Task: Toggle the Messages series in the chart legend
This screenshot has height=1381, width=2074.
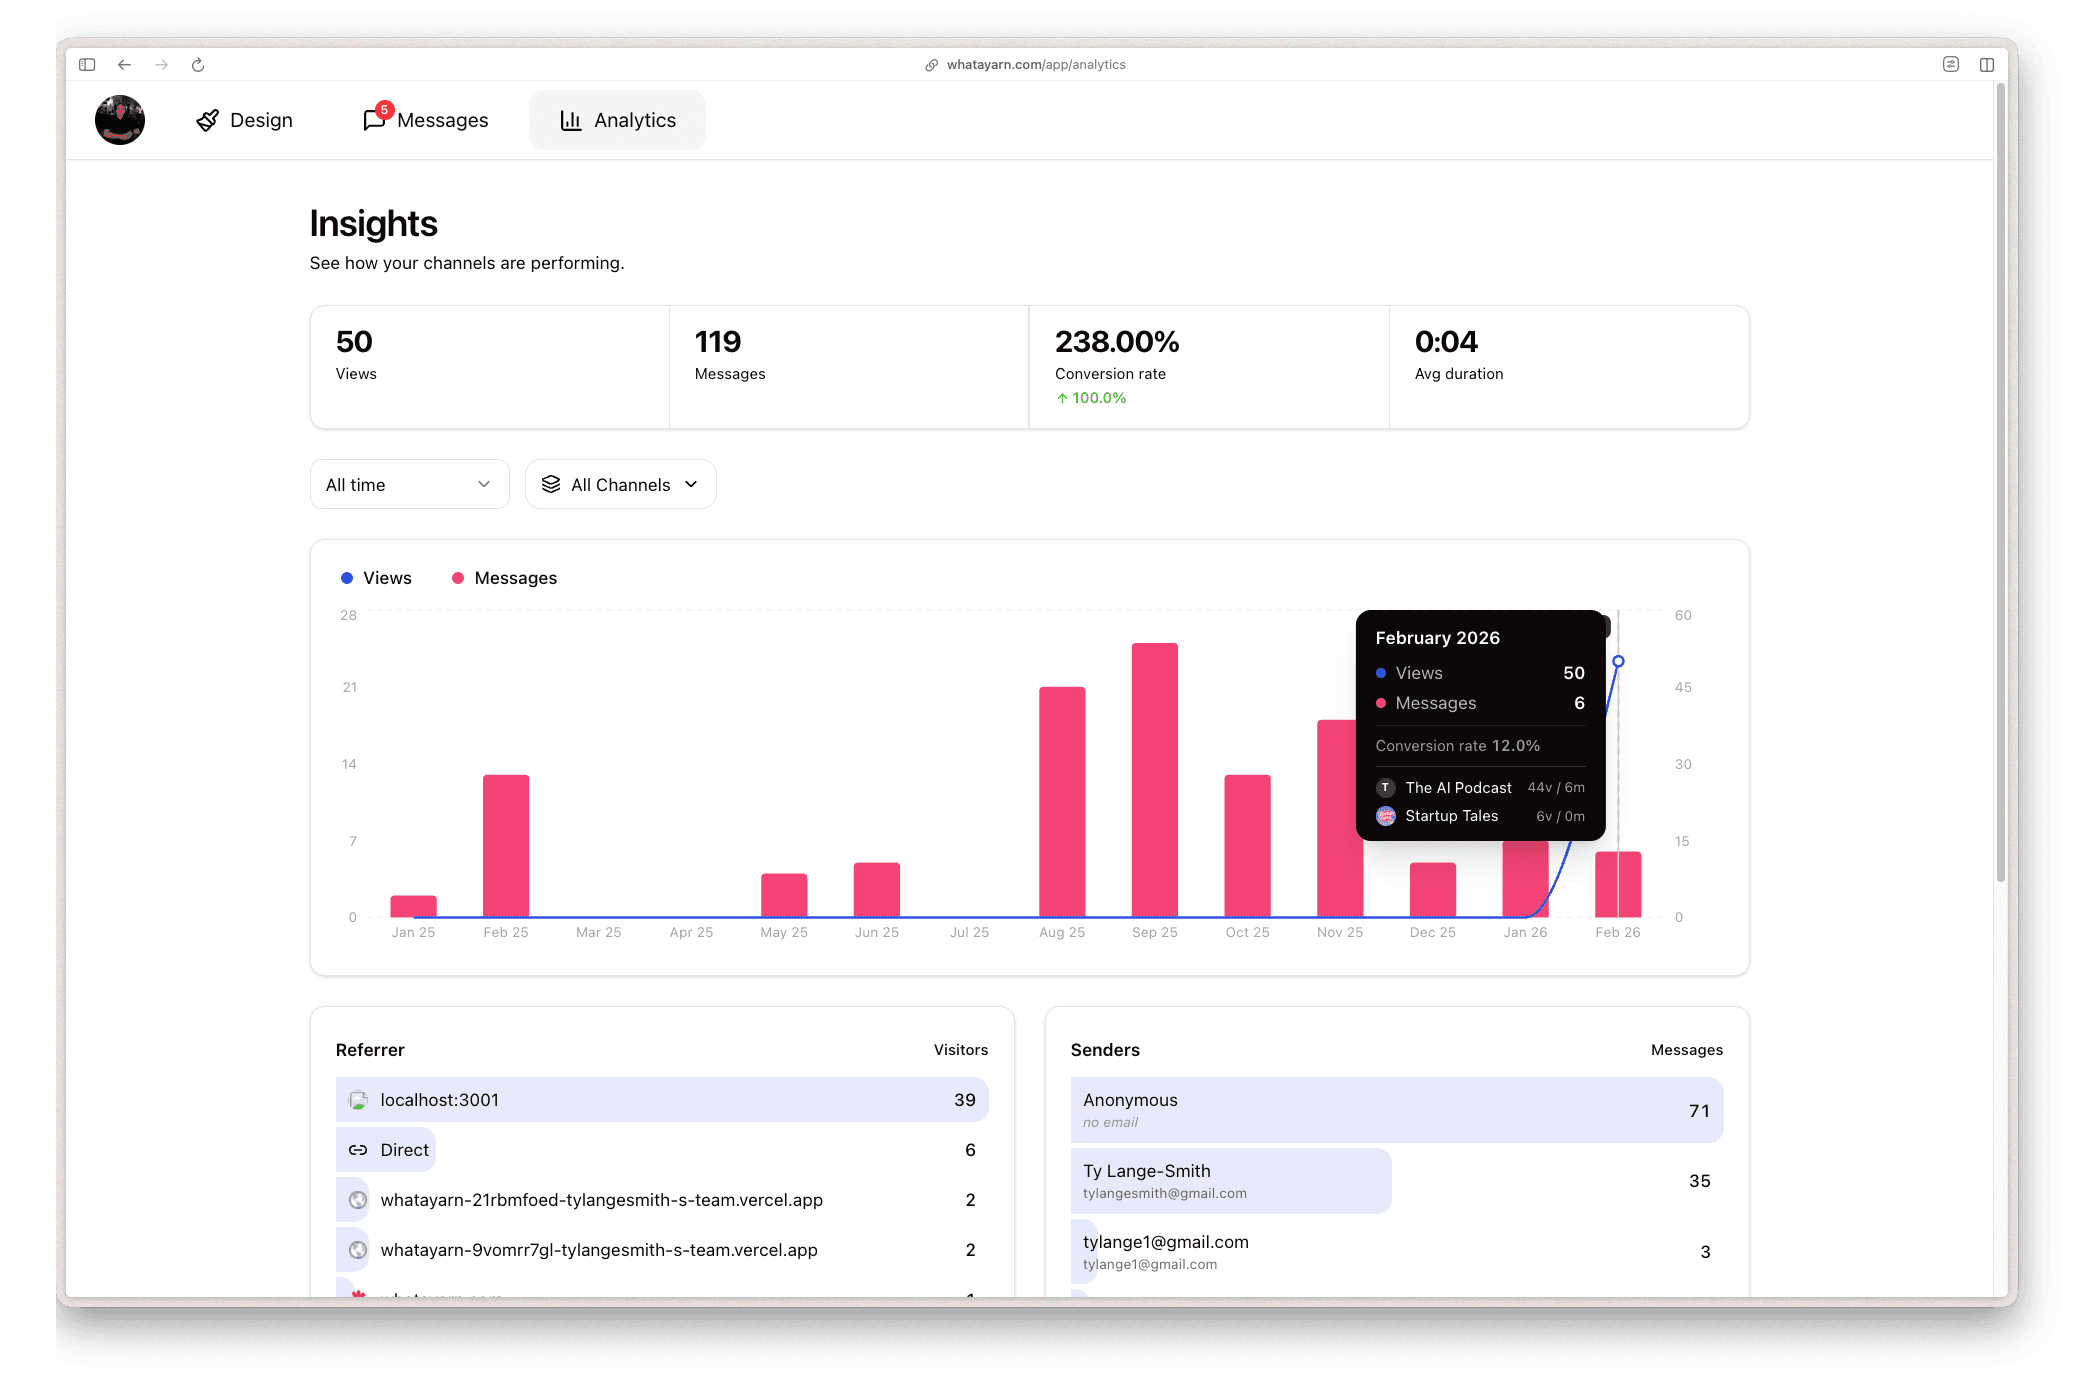Action: 503,578
